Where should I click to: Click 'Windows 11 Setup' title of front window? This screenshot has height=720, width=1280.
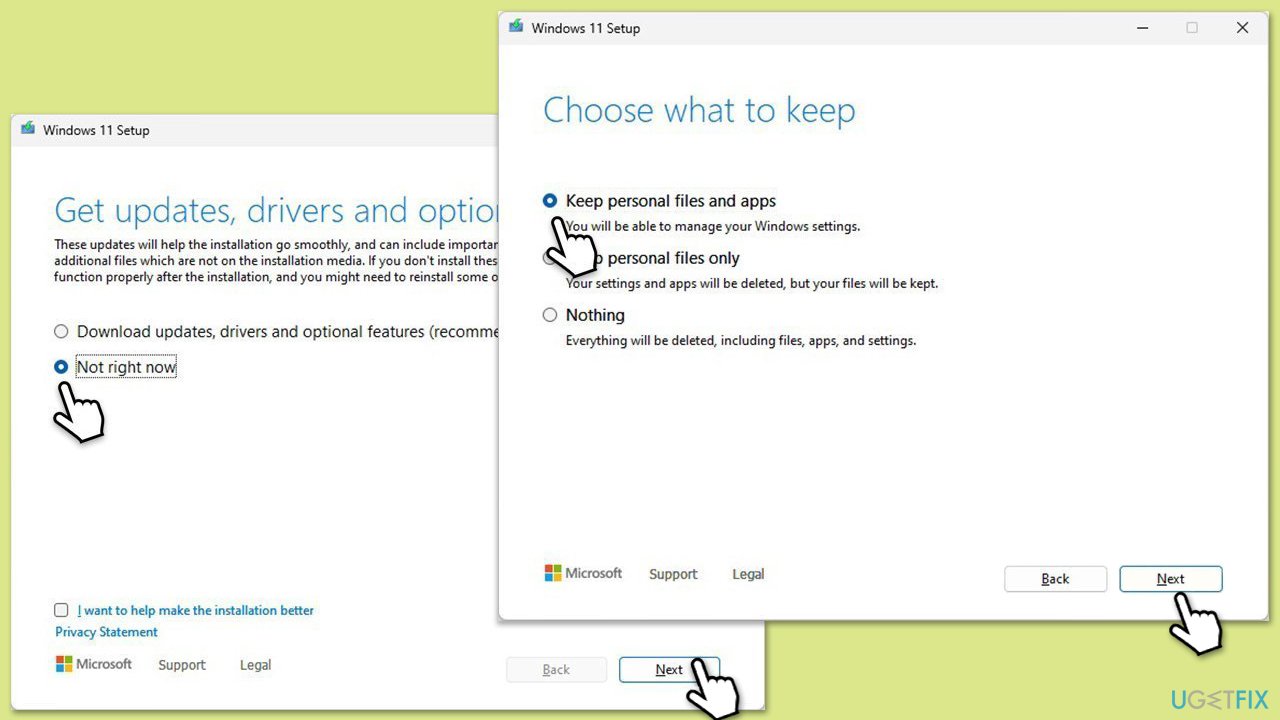pyautogui.click(x=586, y=28)
